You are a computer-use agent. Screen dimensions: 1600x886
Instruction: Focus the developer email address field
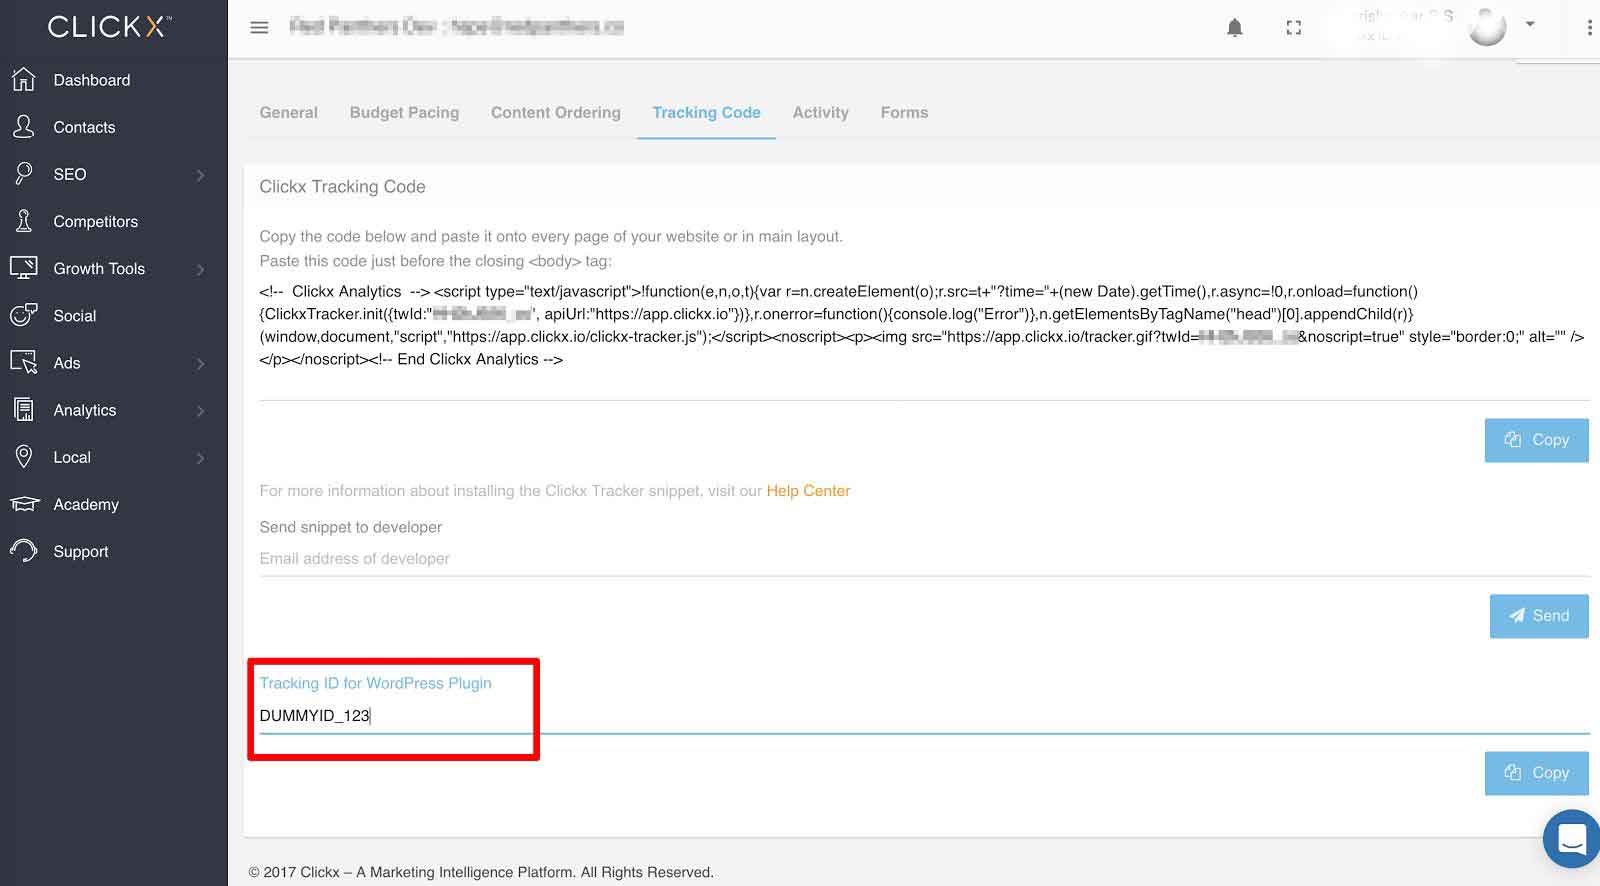click(x=924, y=559)
